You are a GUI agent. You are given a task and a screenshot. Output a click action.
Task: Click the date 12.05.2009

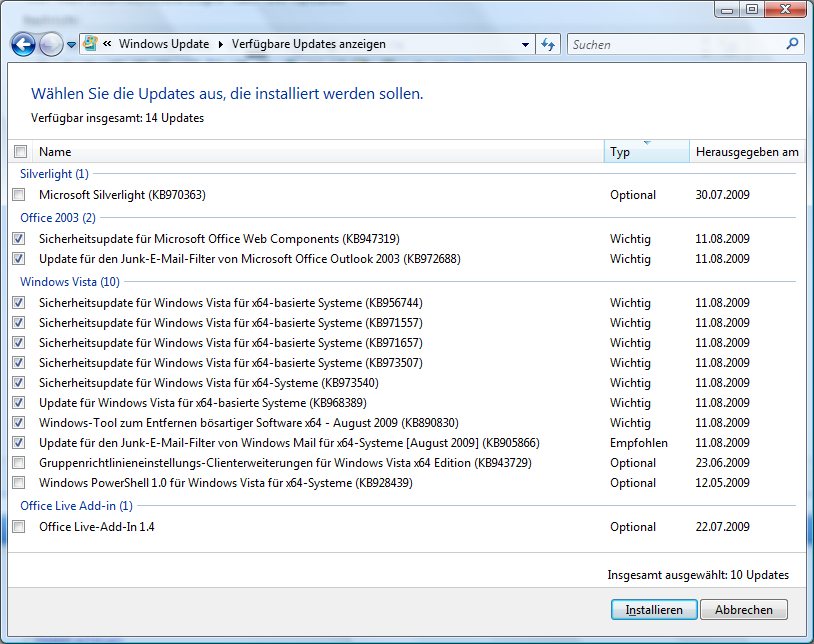pyautogui.click(x=722, y=483)
